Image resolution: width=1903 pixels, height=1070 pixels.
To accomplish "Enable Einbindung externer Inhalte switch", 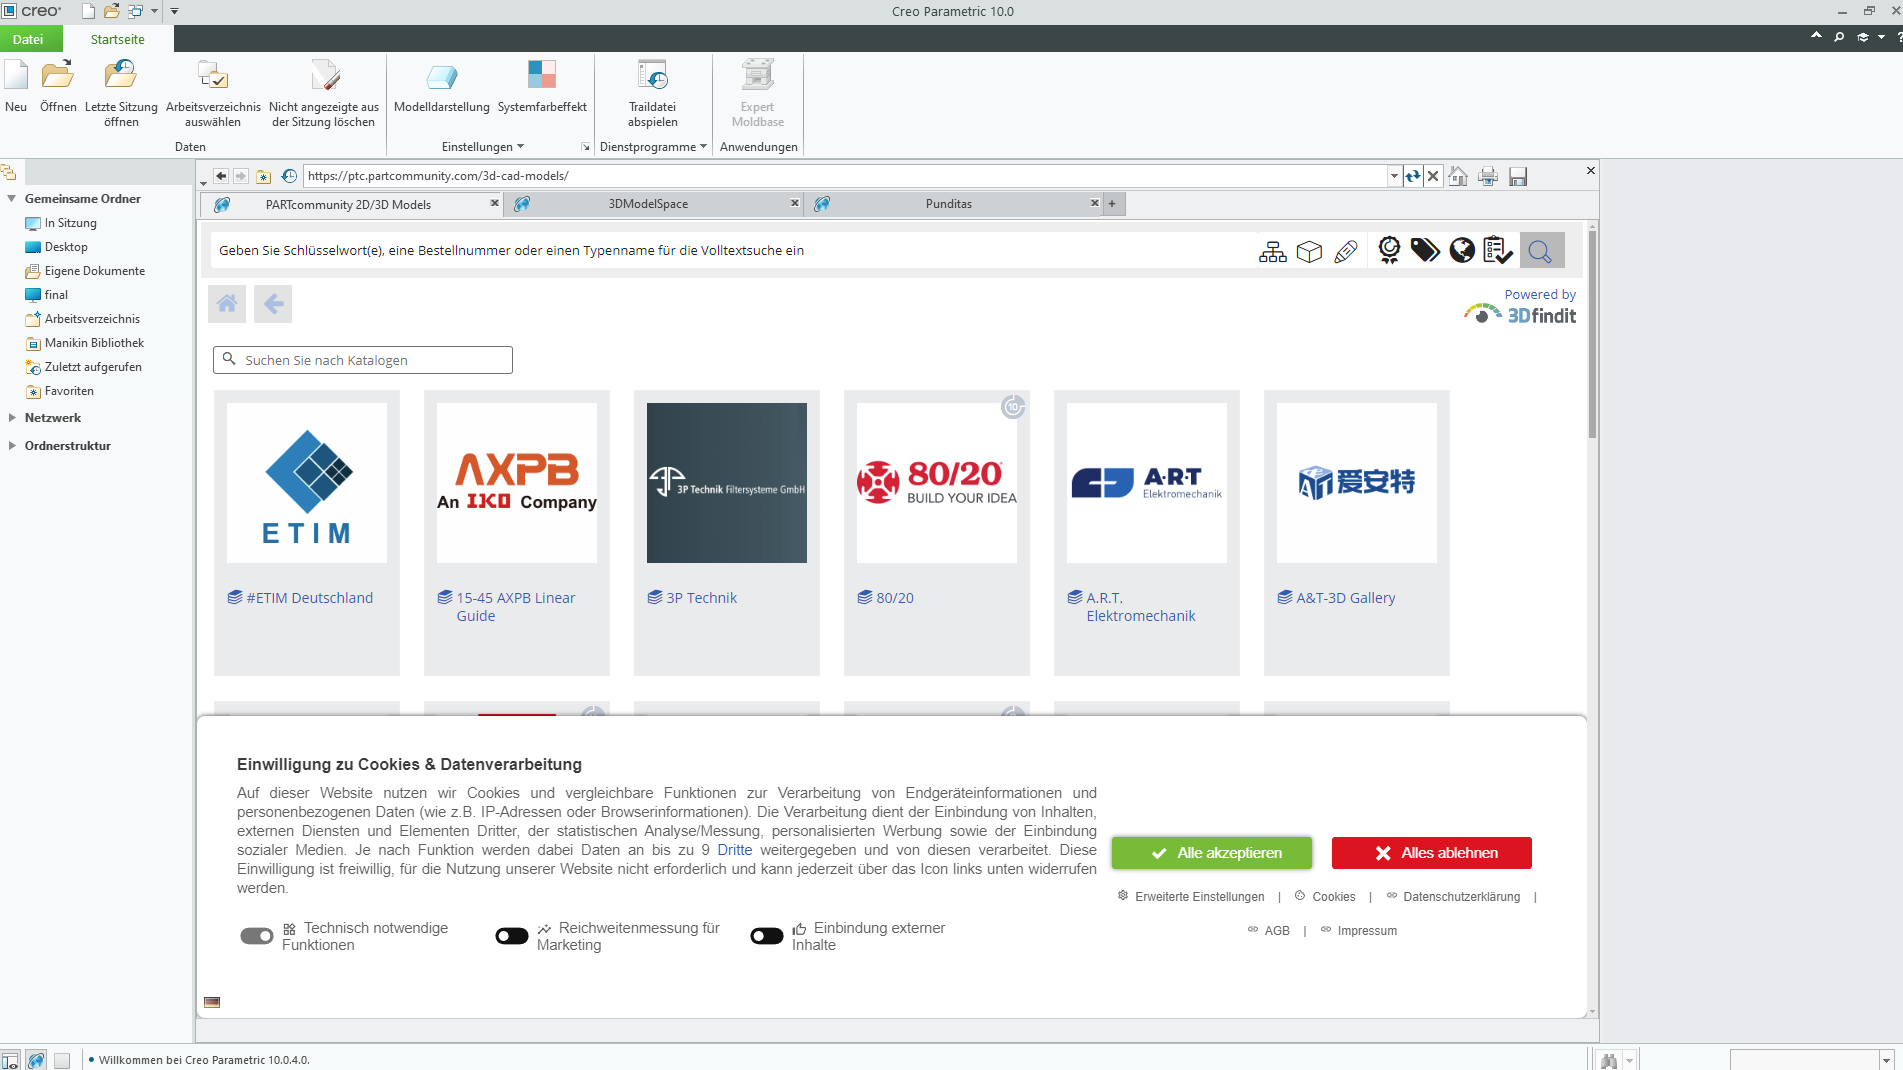I will pos(767,936).
